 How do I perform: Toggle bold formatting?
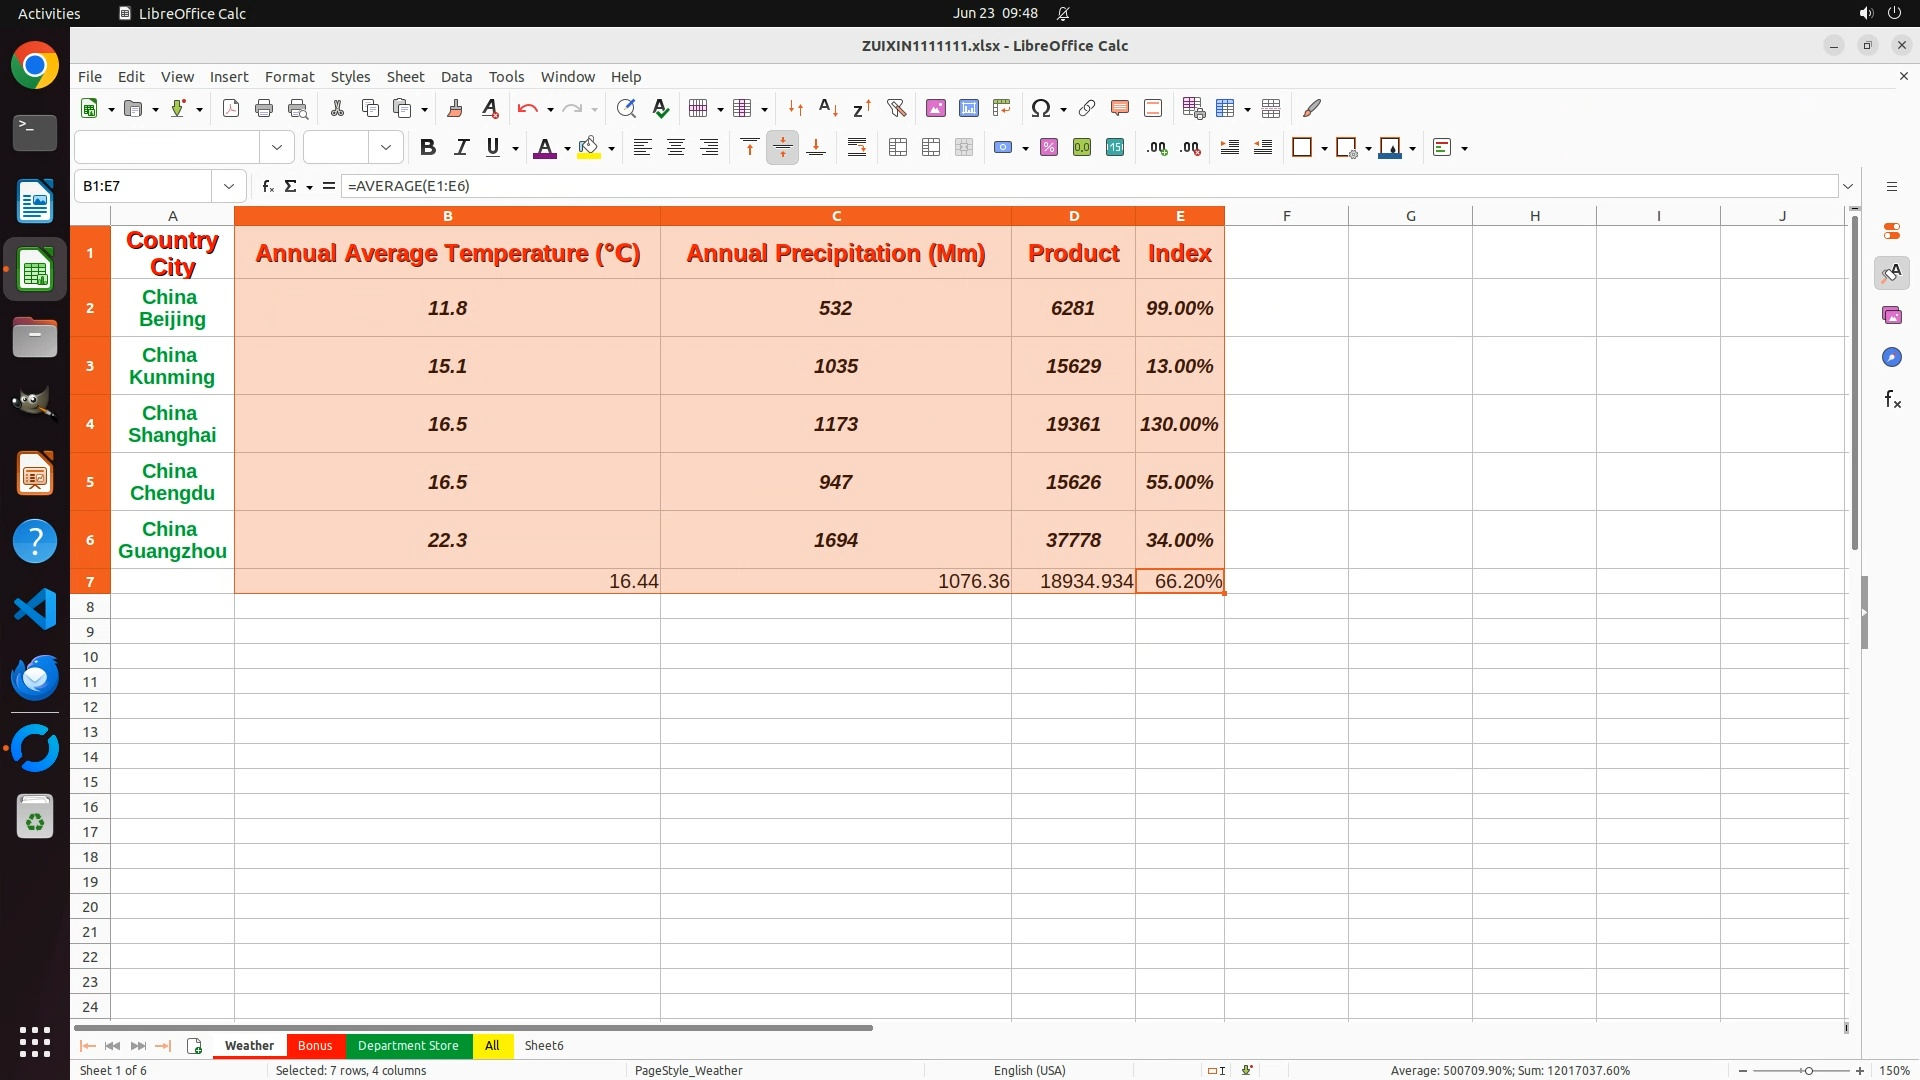(x=428, y=148)
